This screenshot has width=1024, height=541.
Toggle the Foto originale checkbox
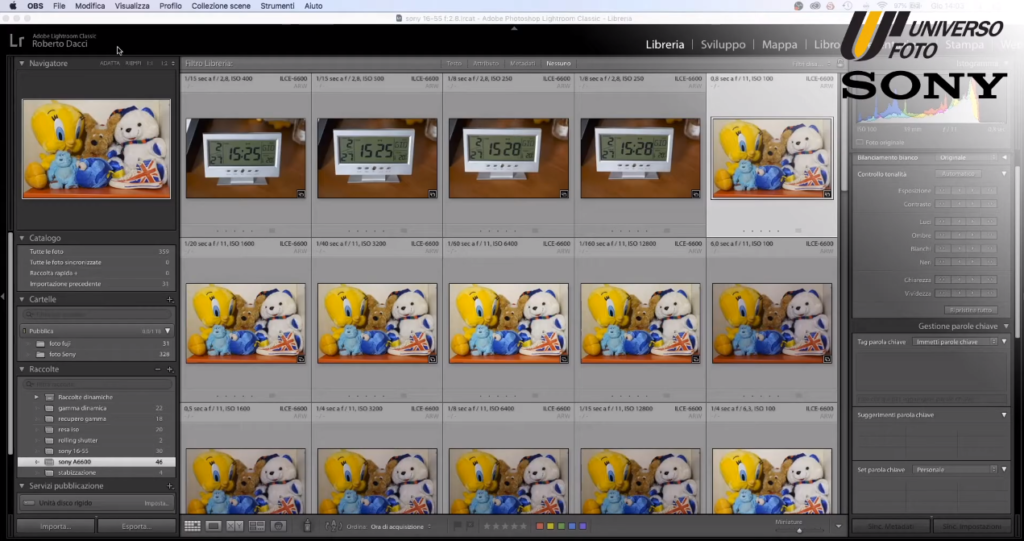pos(859,142)
